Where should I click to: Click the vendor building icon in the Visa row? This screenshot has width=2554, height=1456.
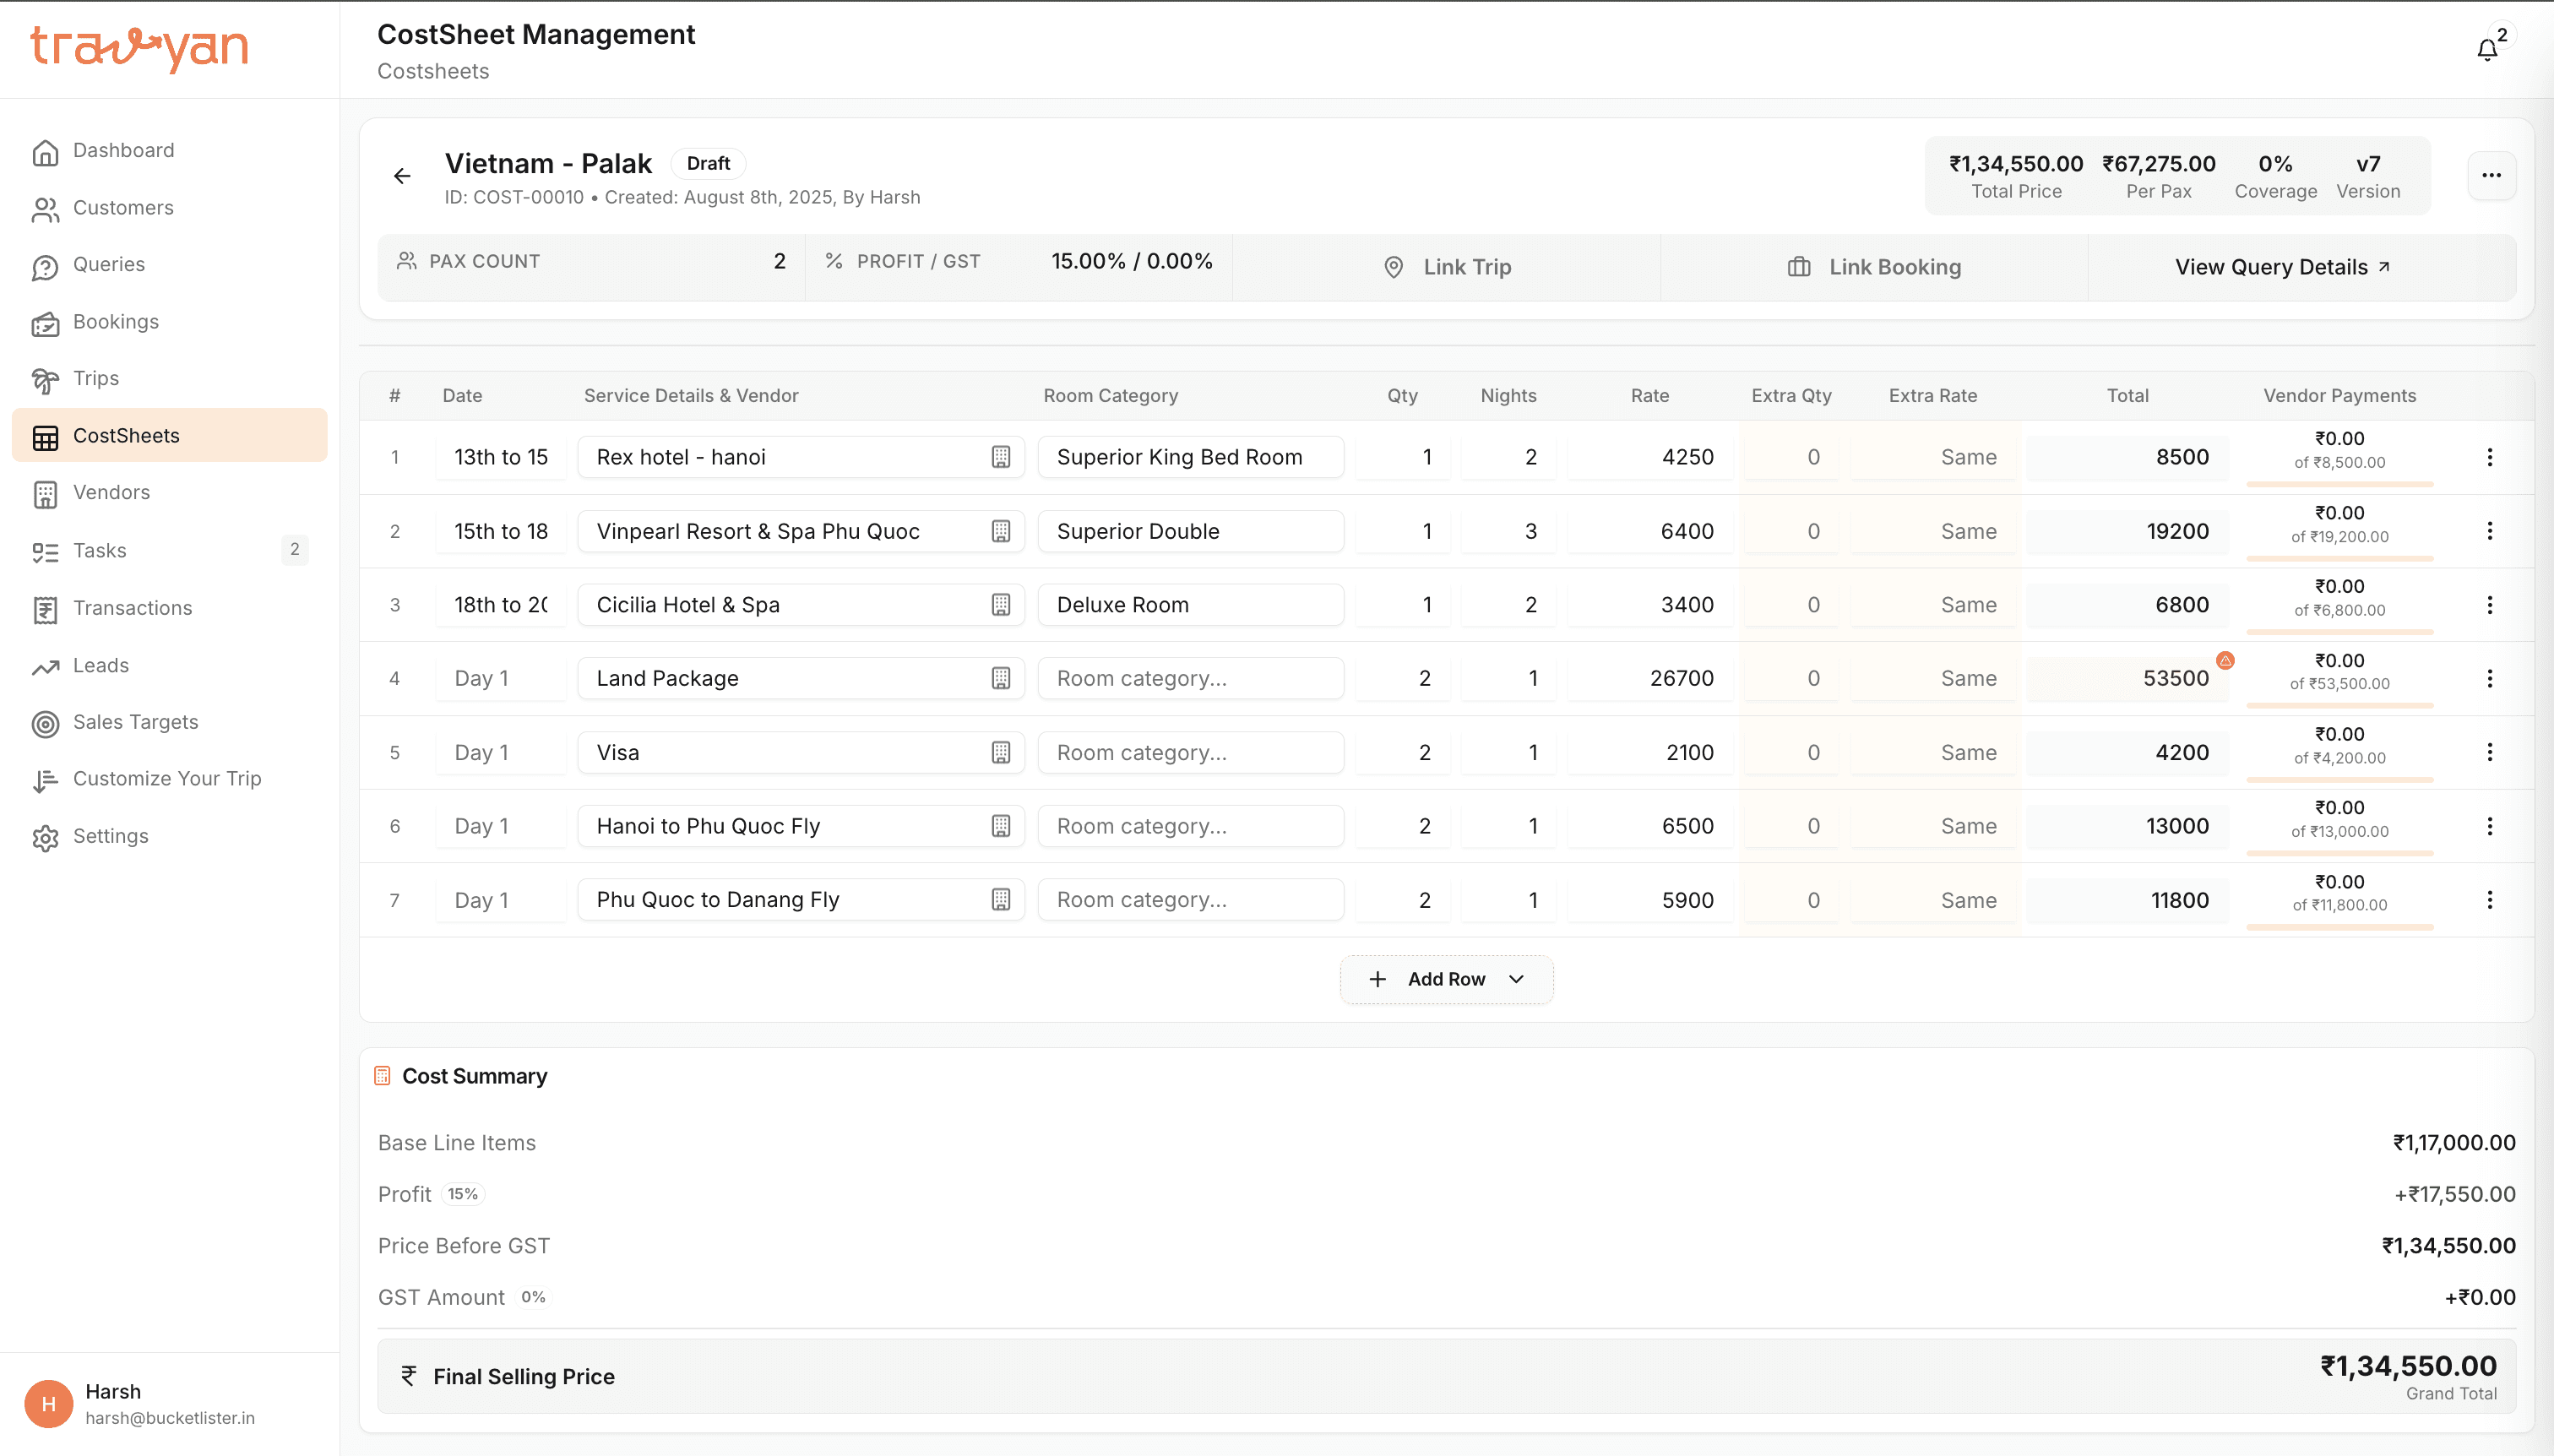tap(1000, 752)
